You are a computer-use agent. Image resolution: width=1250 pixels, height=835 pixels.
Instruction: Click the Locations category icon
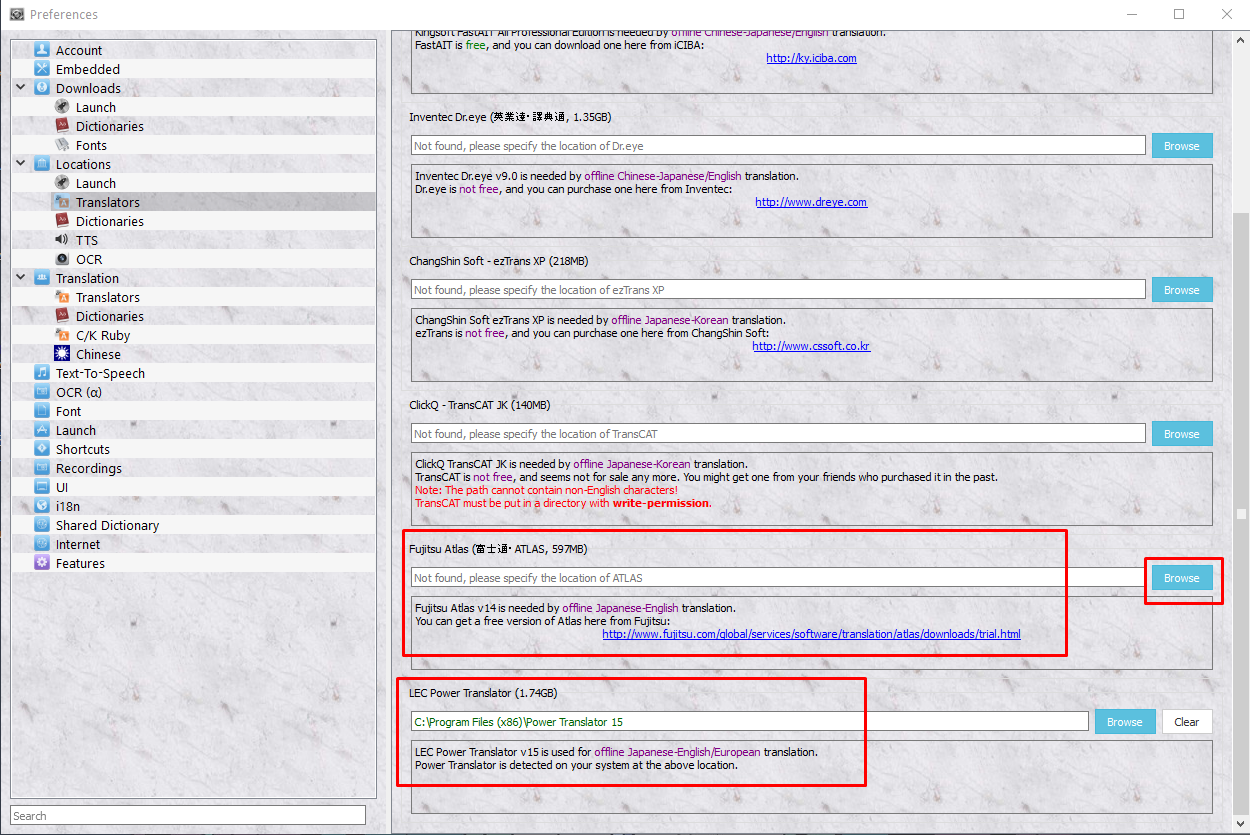click(42, 164)
